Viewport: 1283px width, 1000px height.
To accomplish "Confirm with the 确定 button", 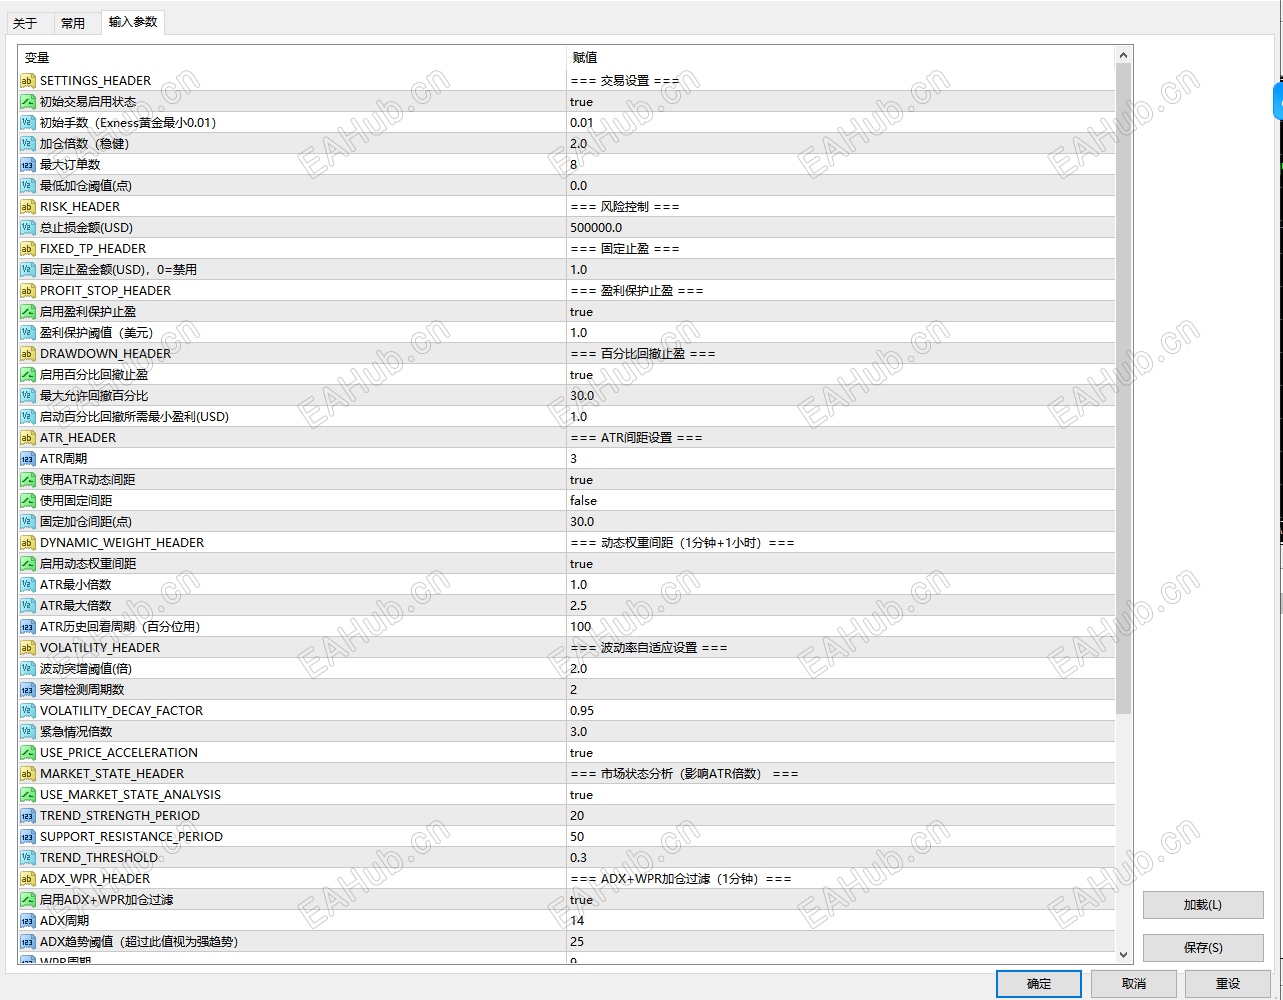I will (1039, 984).
